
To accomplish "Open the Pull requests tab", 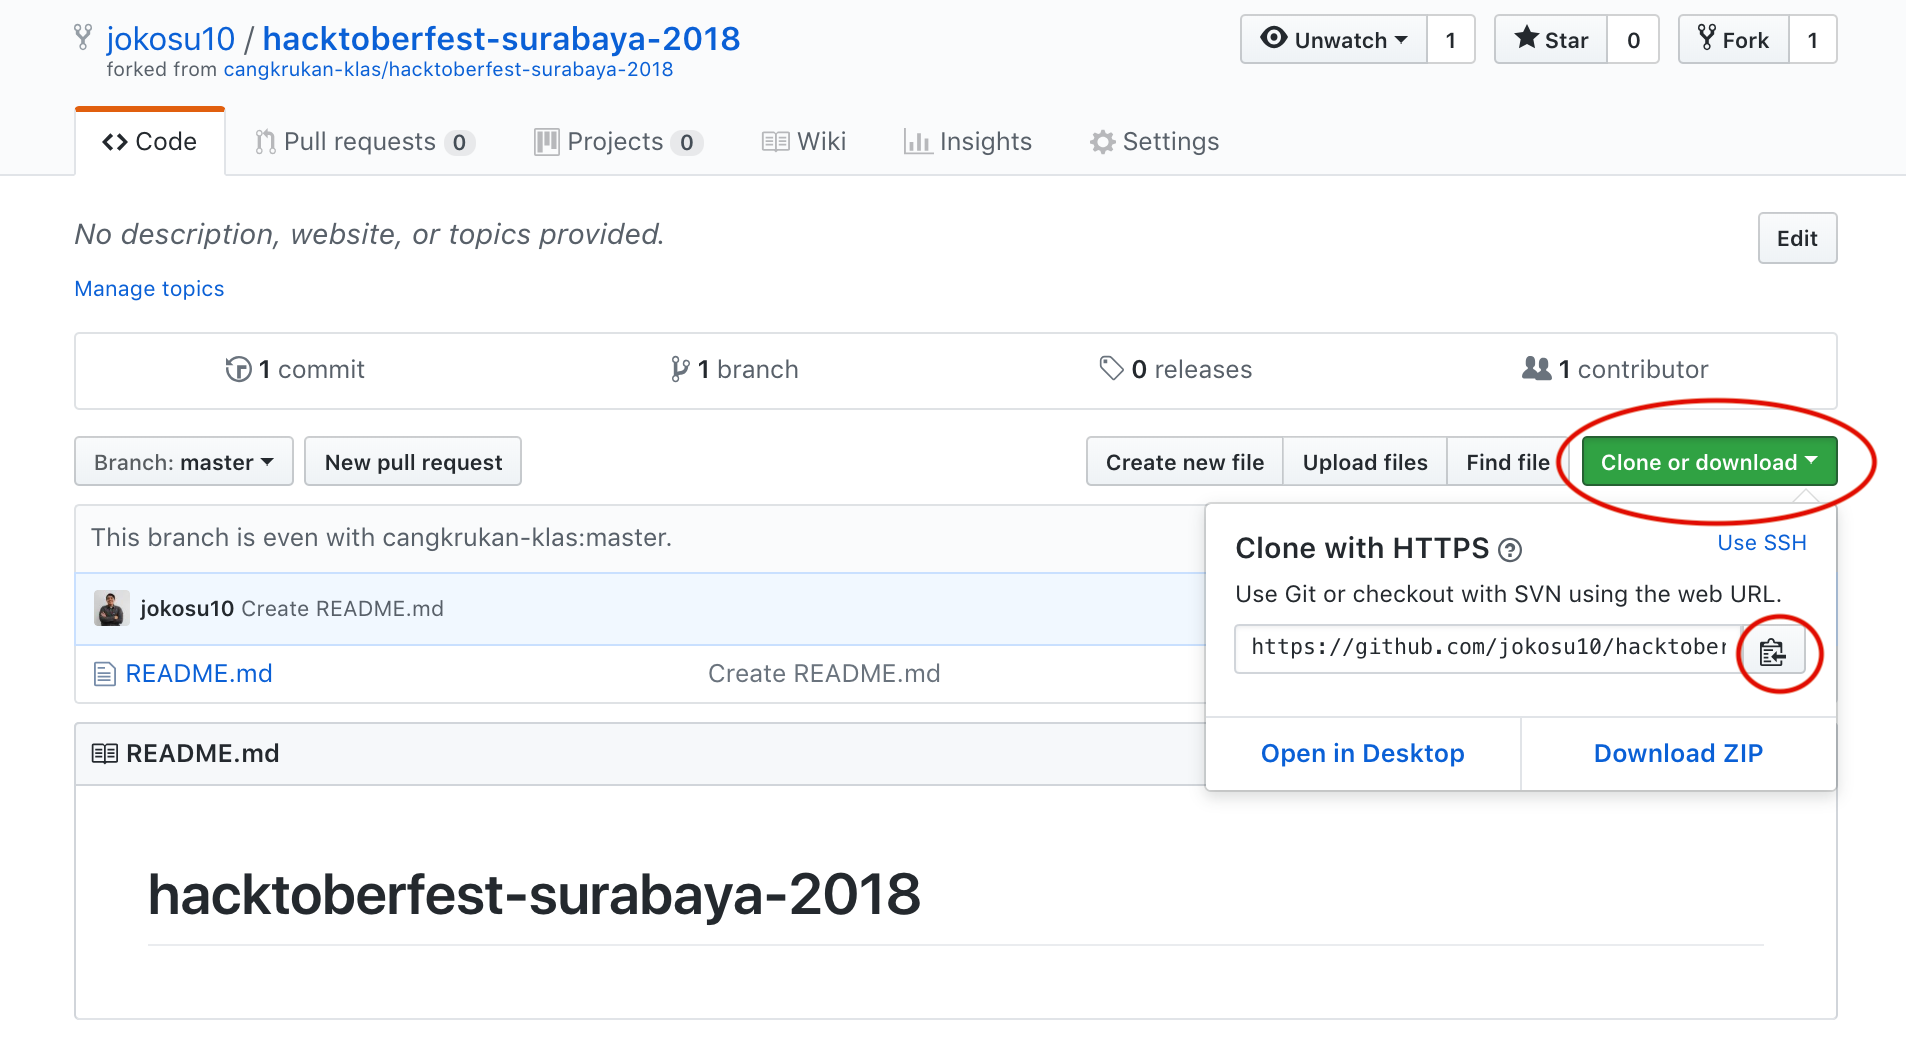I will click(364, 142).
